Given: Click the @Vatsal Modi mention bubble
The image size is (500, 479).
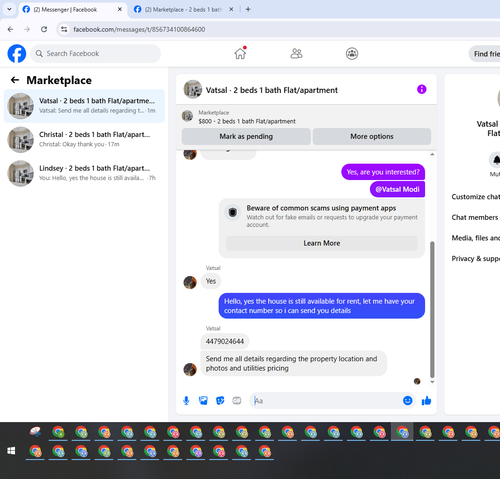Looking at the screenshot, I should (397, 189).
